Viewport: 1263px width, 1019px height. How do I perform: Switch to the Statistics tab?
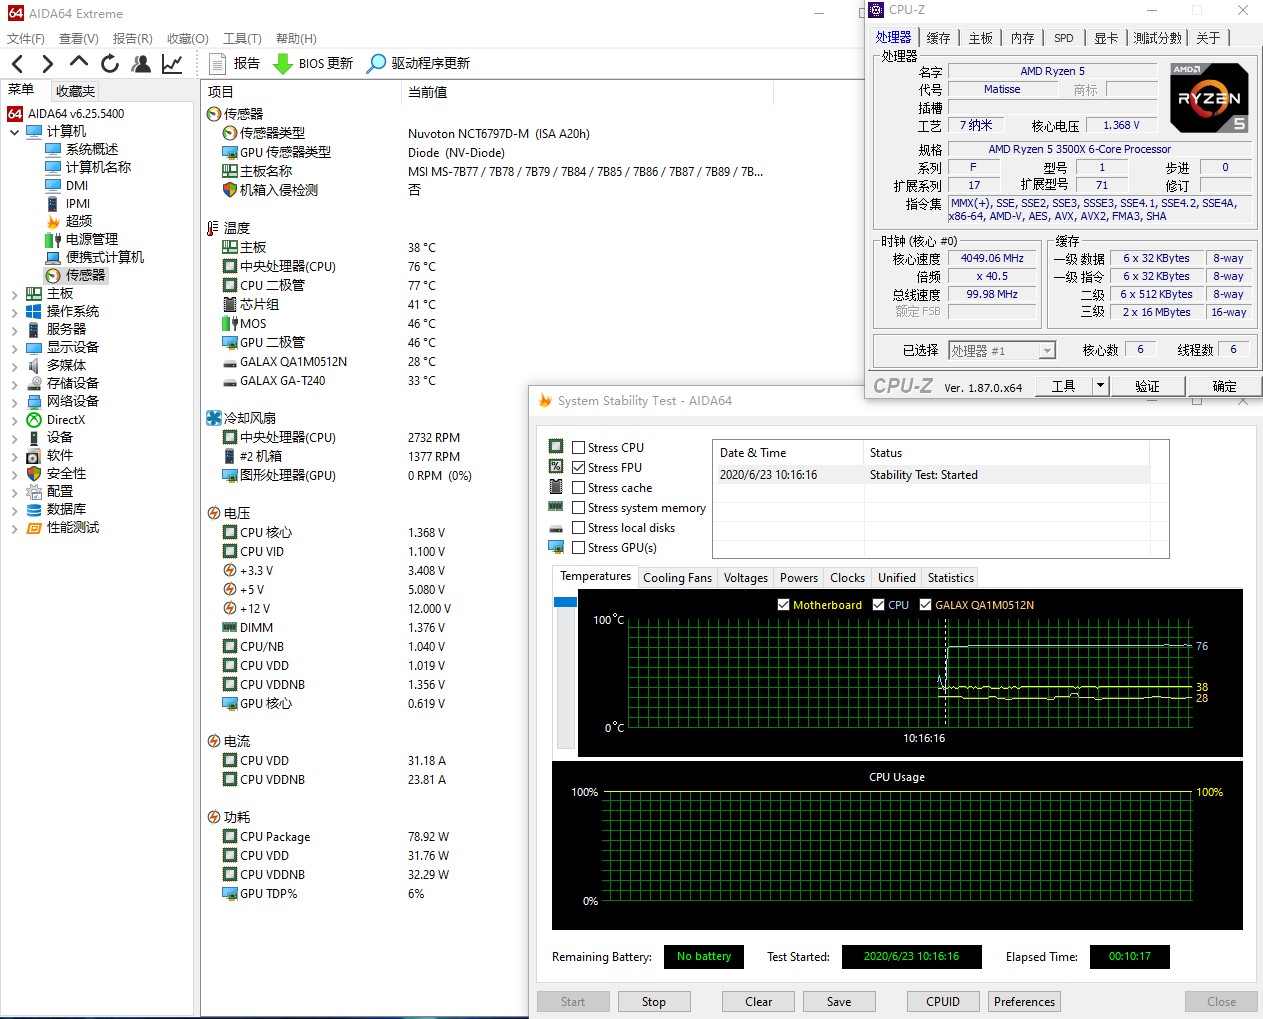[x=950, y=578]
